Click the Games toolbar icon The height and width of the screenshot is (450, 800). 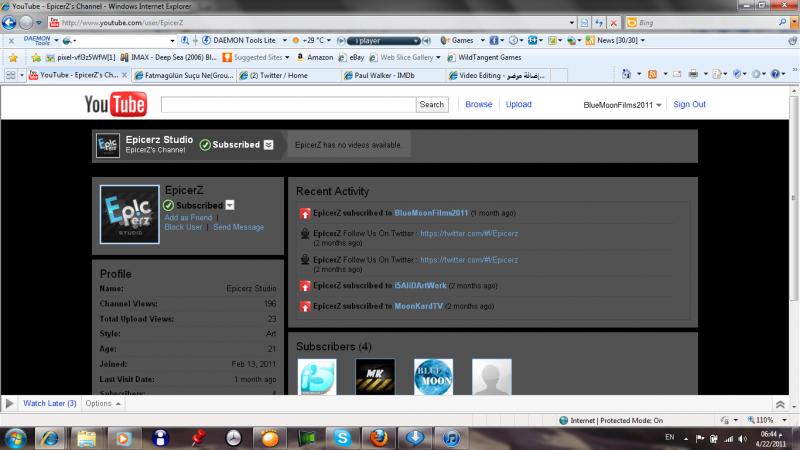[444, 40]
